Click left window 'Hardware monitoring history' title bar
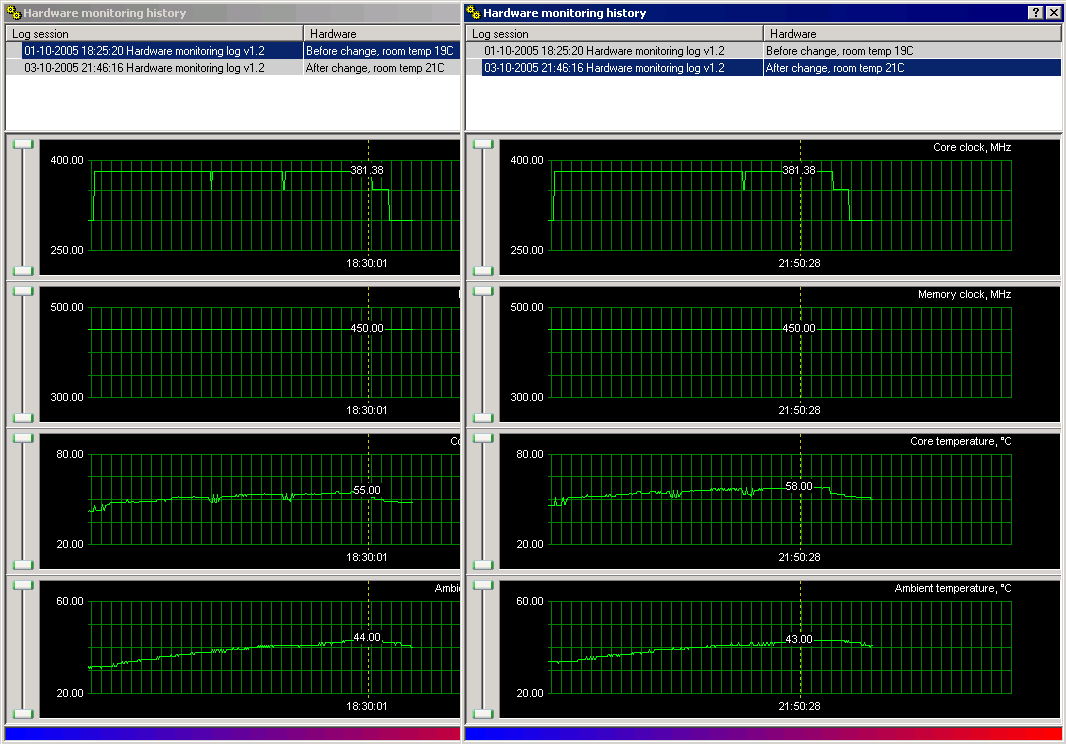Viewport: 1066px width, 744px height. tap(233, 13)
